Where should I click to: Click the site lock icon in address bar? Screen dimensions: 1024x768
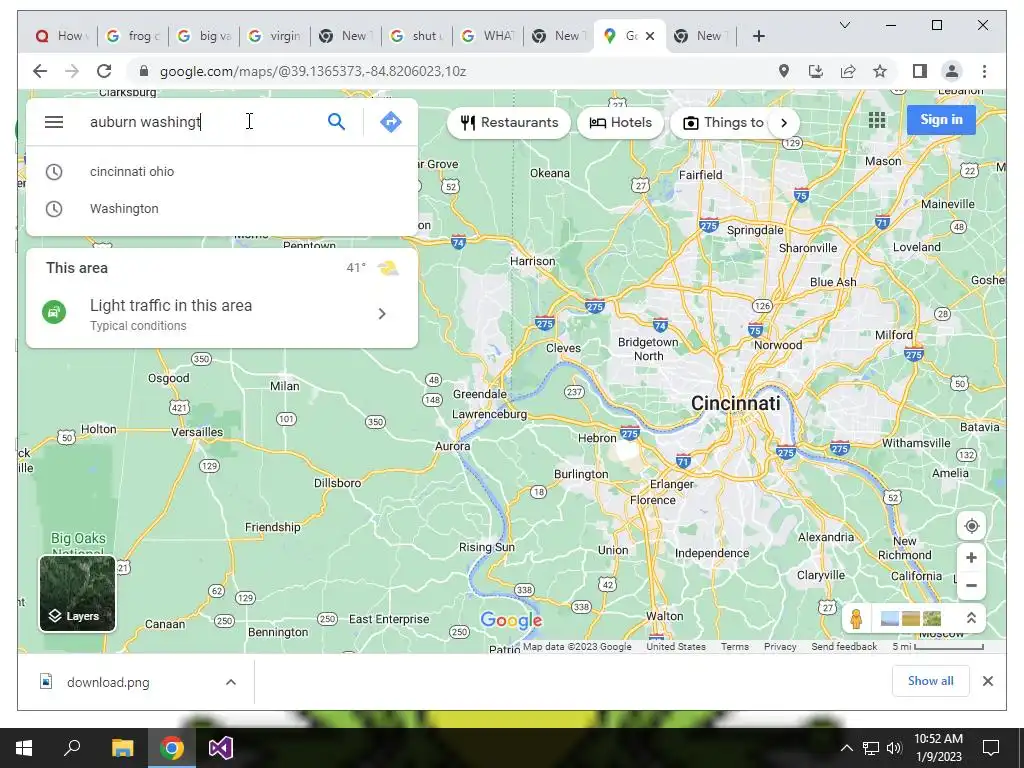144,71
